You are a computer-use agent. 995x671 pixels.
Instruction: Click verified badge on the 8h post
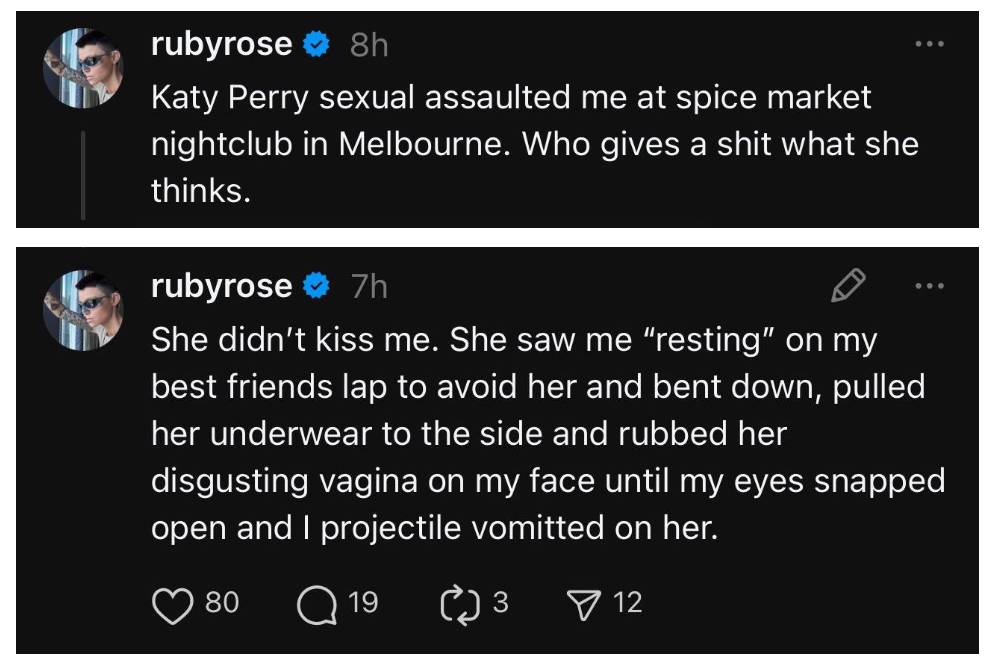(x=317, y=45)
